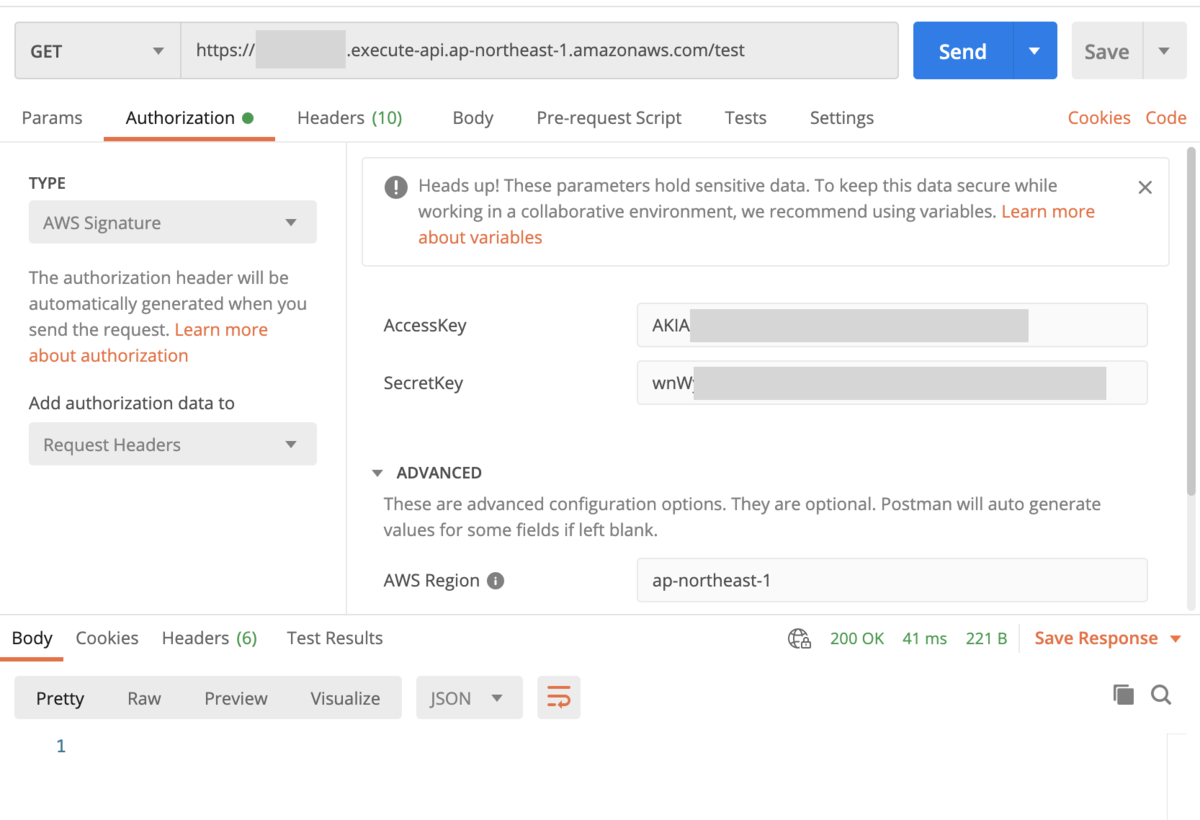Open the Headers (10) tab

(x=349, y=118)
